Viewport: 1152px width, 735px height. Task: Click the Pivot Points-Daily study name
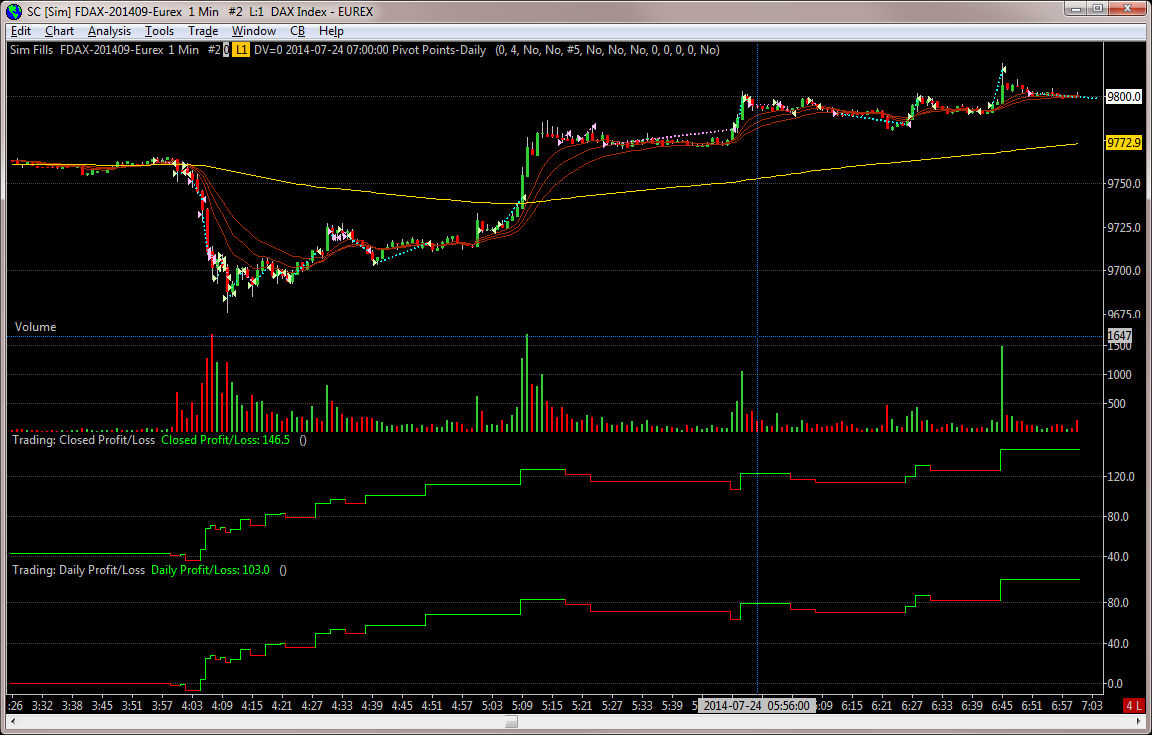click(439, 50)
